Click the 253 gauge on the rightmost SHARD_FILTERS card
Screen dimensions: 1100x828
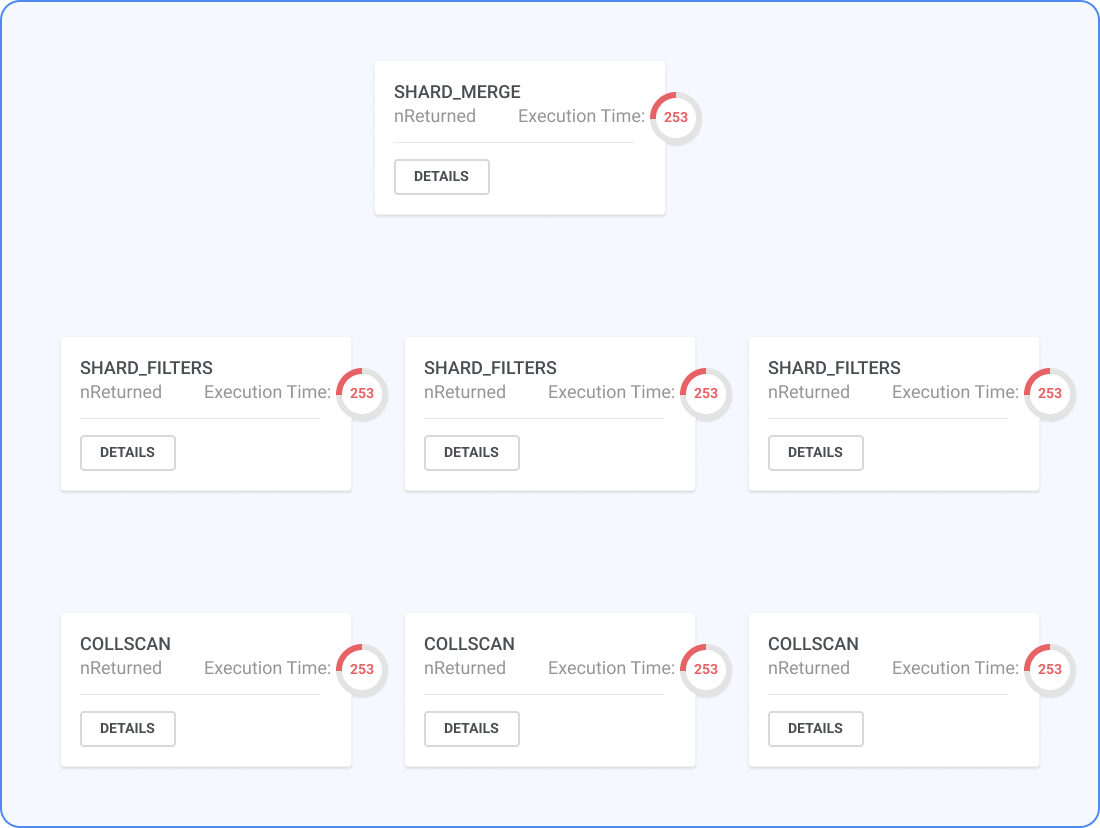1049,393
